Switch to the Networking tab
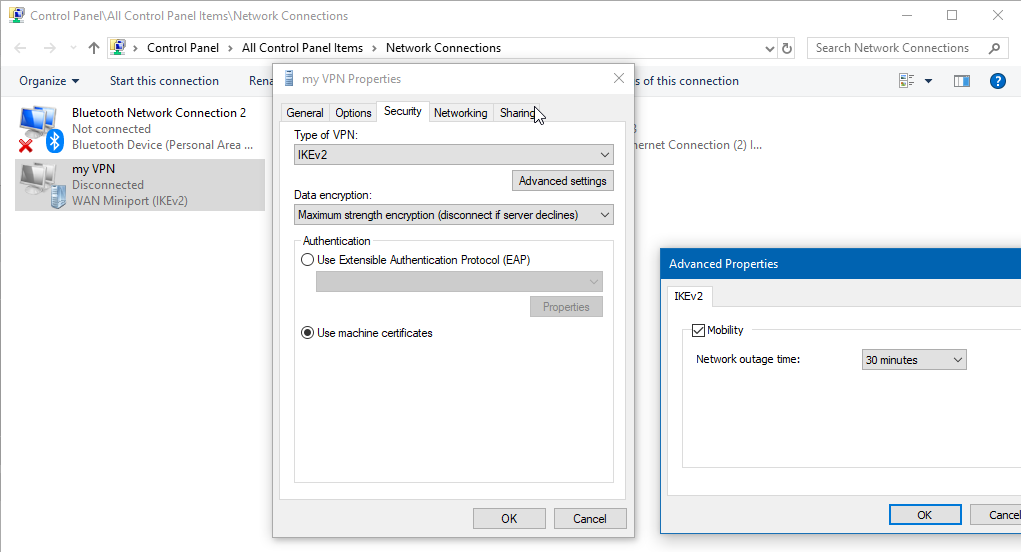The width and height of the screenshot is (1021, 552). (460, 113)
